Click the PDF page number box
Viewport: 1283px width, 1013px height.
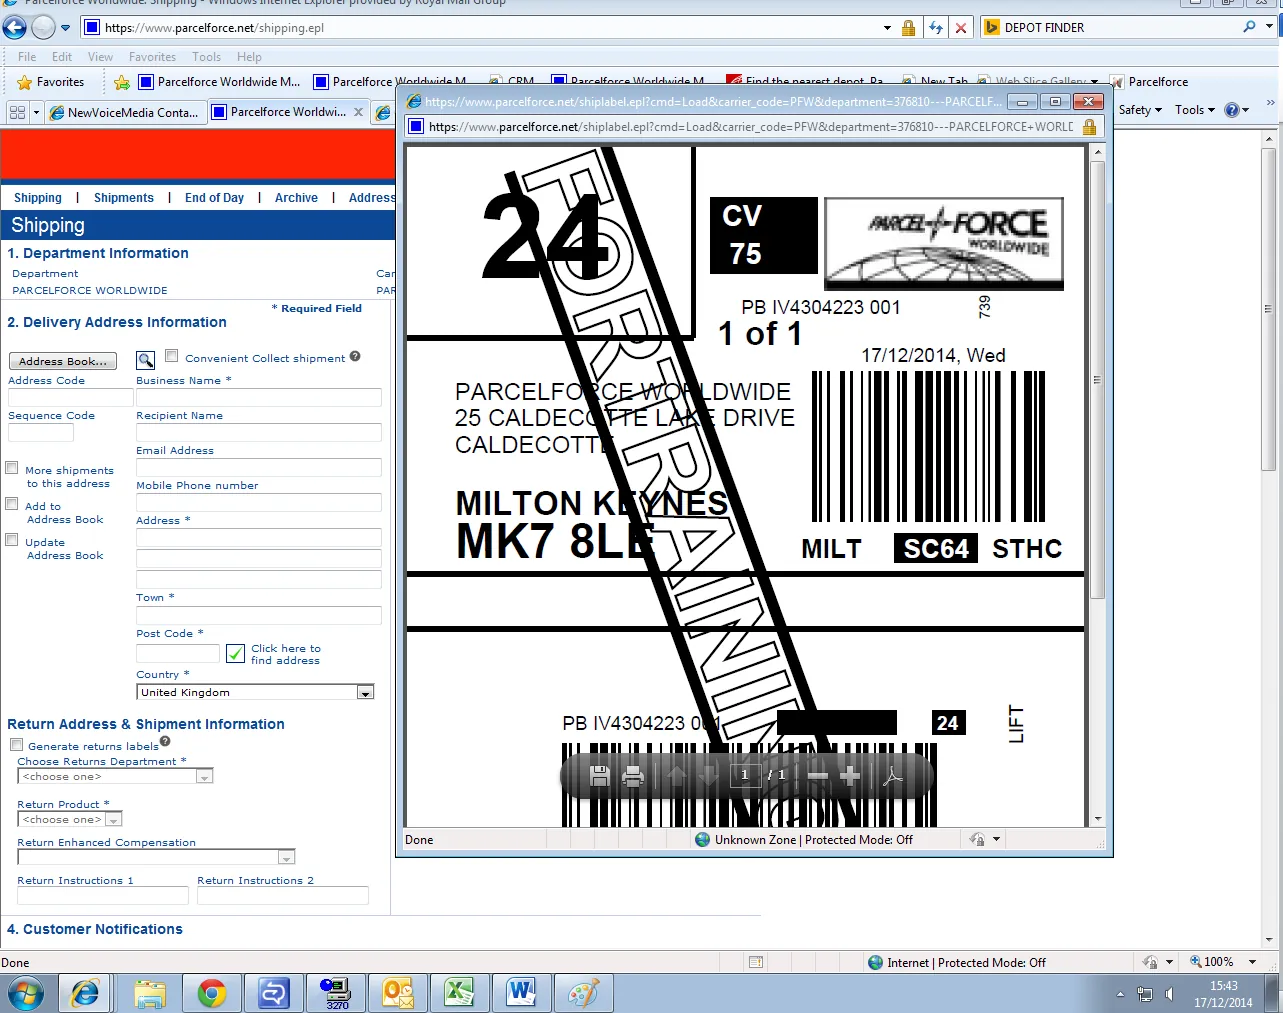coord(745,775)
